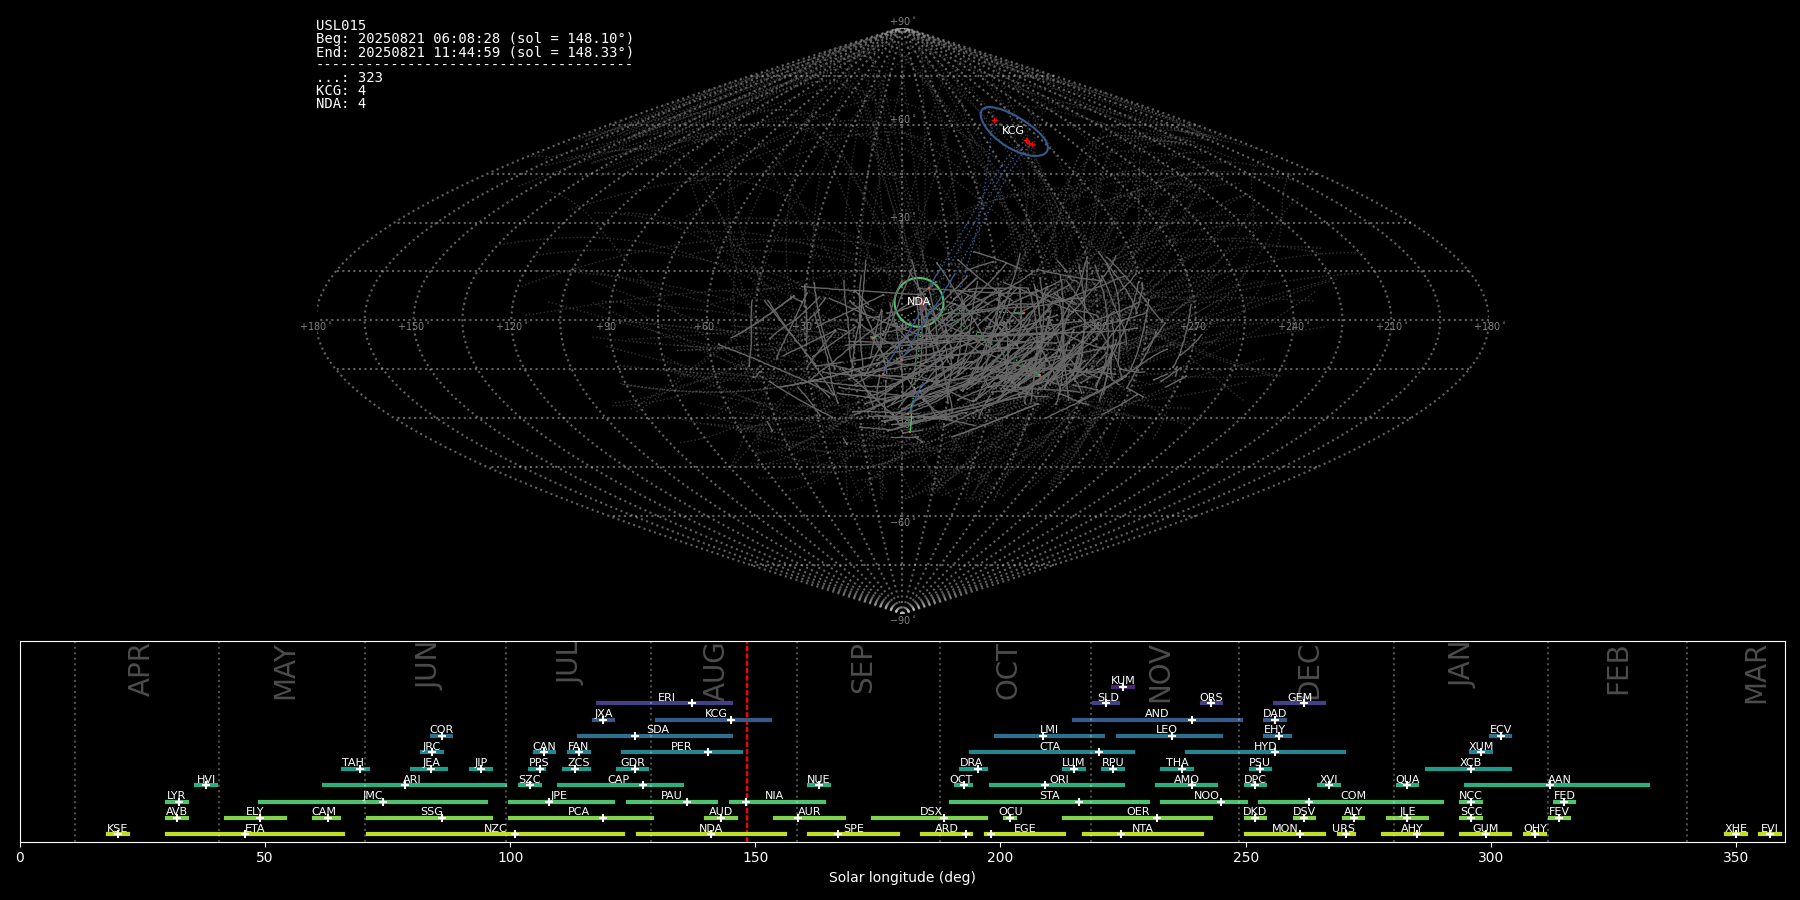The image size is (1800, 900).
Task: Click the NIA shower label in the timeline
Action: point(774,796)
